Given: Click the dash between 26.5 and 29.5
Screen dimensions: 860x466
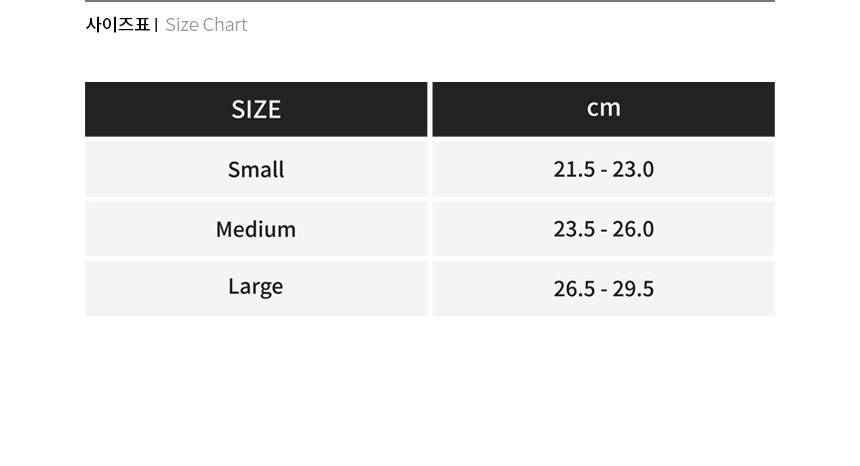Looking at the screenshot, I should (604, 290).
